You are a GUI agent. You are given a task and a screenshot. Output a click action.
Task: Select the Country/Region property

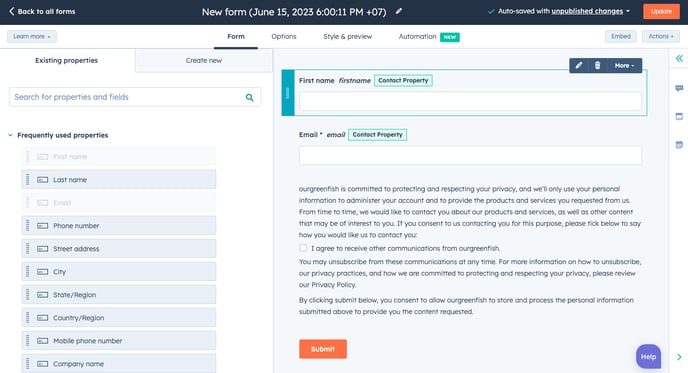118,318
